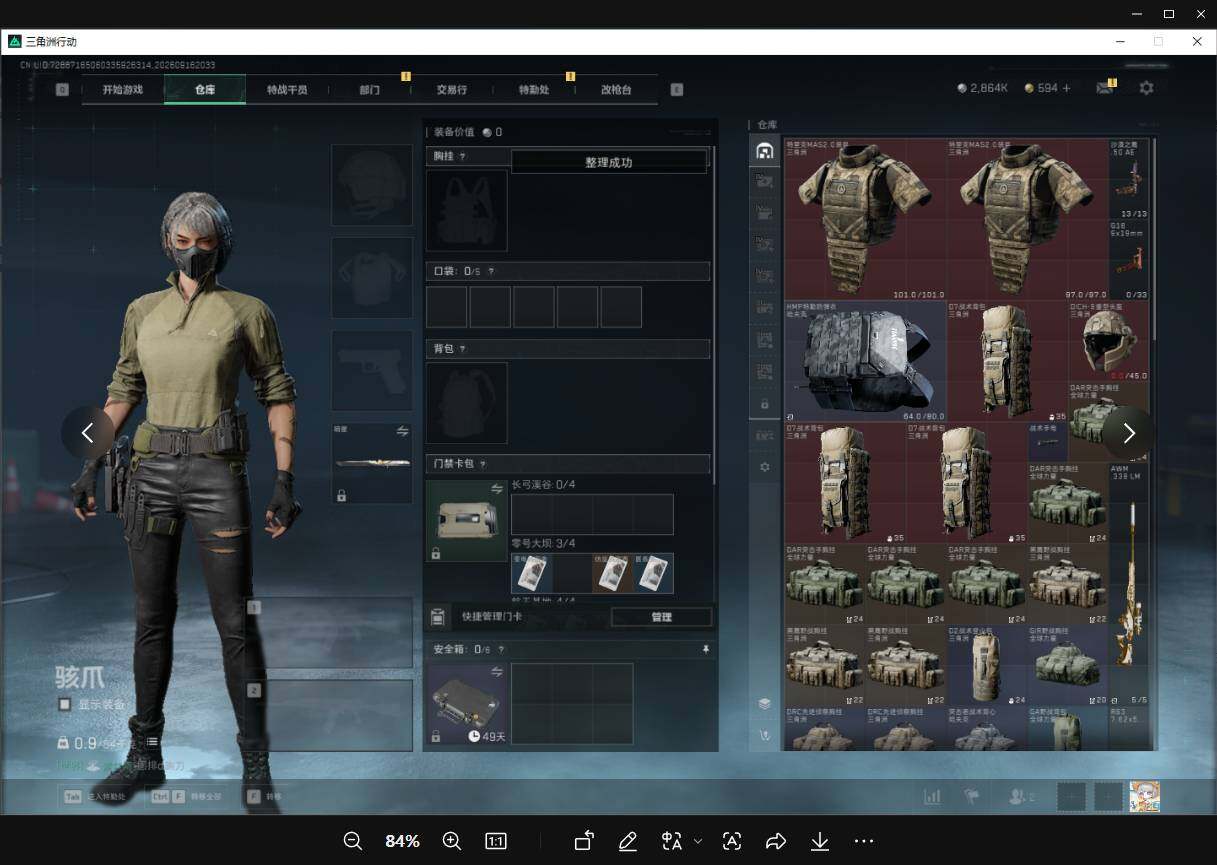Click the help icon next to 门禁卡包
Viewport: 1217px width, 865px height.
pos(483,464)
